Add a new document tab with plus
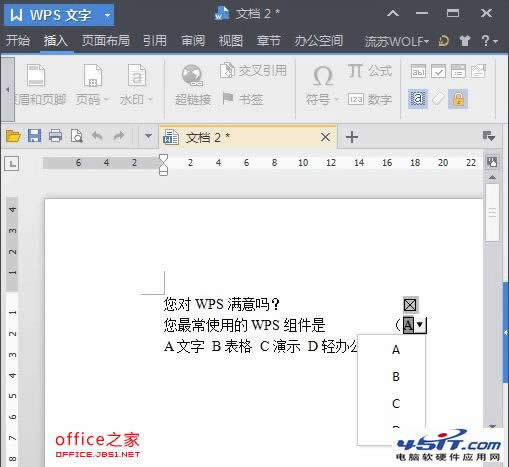This screenshot has height=467, width=509. coord(352,137)
